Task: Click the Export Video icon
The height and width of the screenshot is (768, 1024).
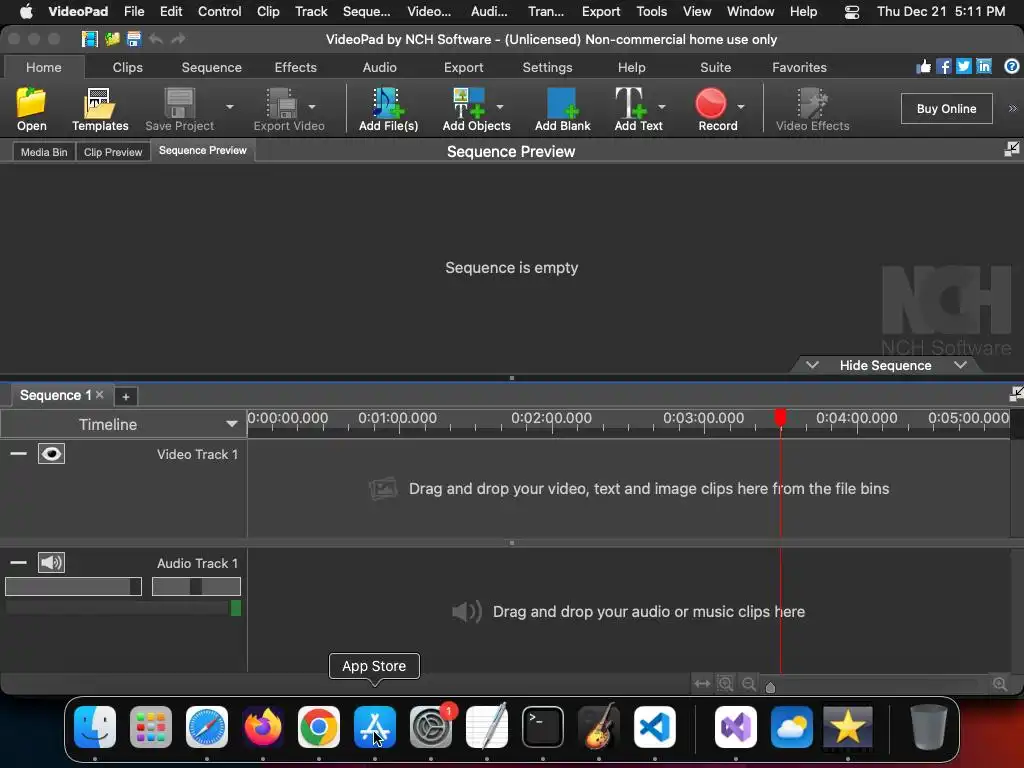Action: pyautogui.click(x=282, y=103)
